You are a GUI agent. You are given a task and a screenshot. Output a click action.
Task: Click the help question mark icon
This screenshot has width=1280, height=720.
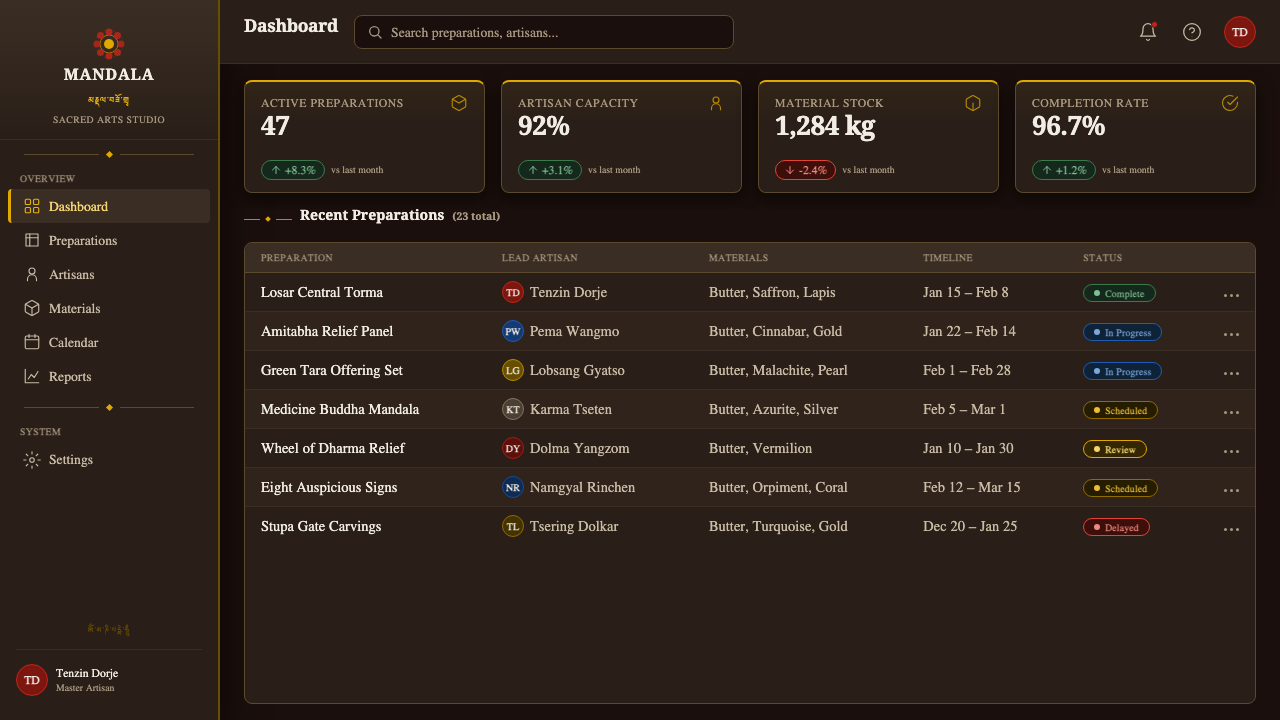point(1192,32)
